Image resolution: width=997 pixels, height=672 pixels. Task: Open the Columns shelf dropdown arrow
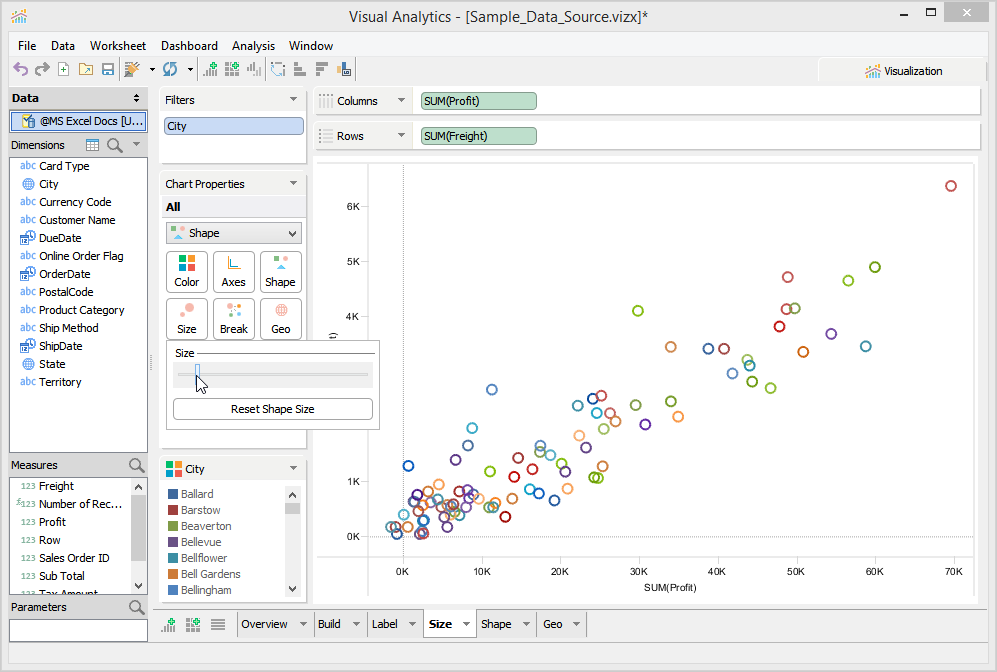pos(402,101)
